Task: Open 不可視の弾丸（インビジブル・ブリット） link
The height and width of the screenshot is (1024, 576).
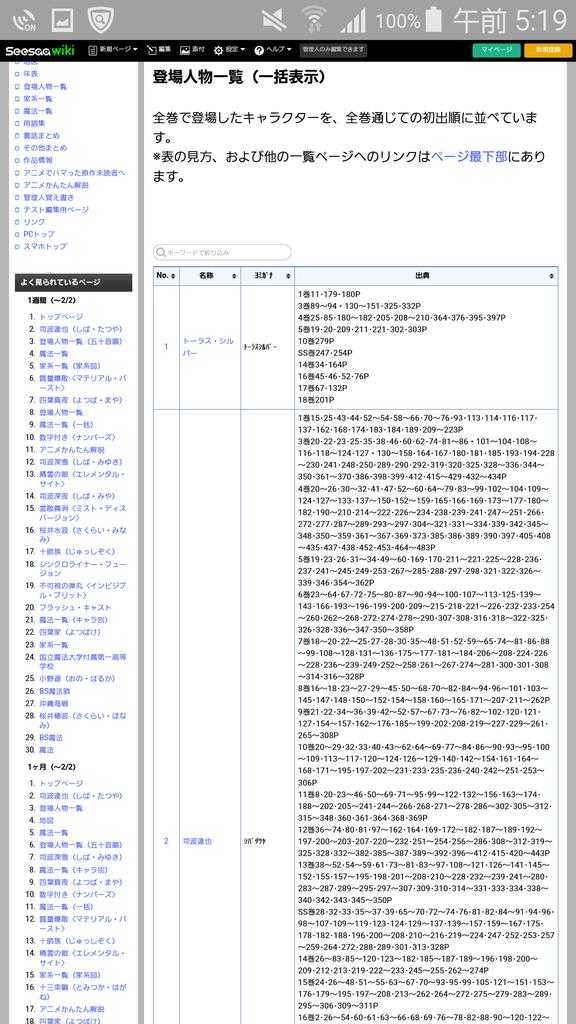Action: pos(82,590)
